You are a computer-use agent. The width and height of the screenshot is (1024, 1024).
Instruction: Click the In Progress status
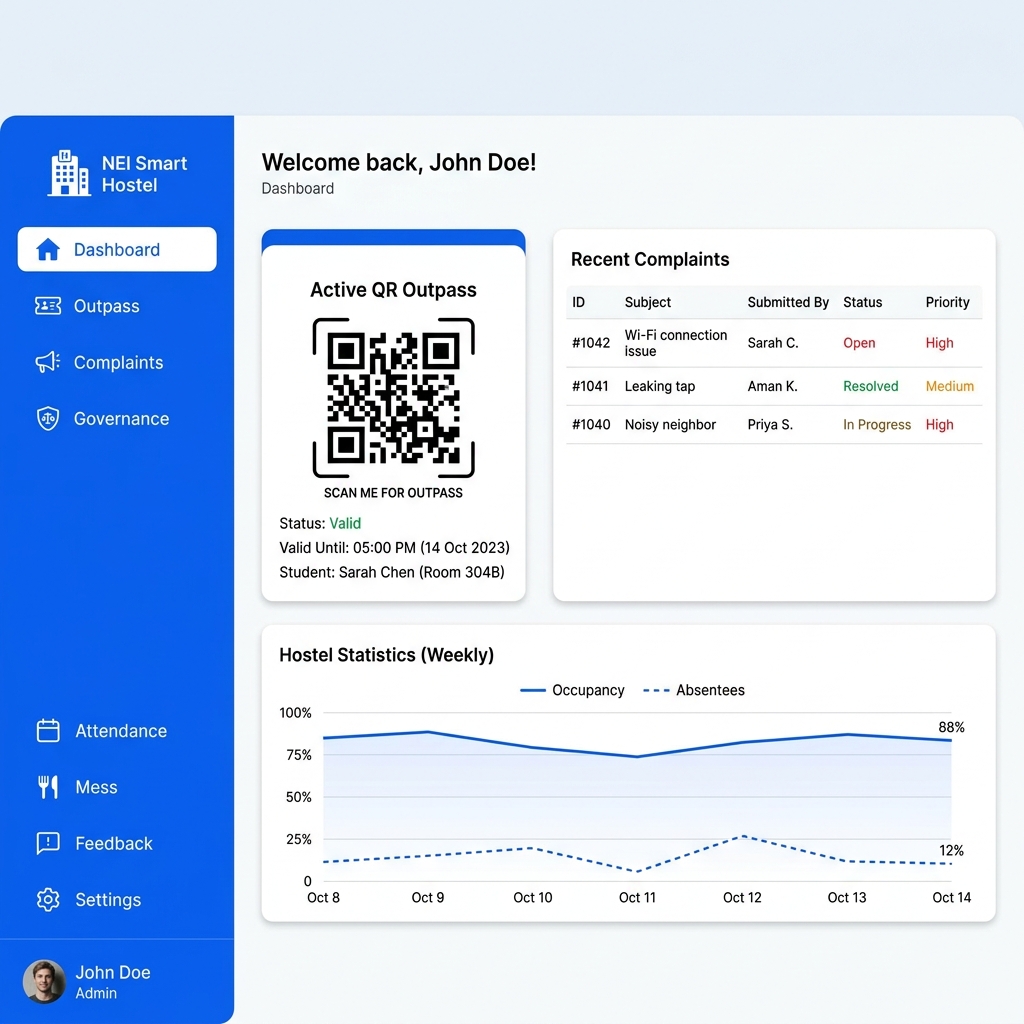(876, 424)
